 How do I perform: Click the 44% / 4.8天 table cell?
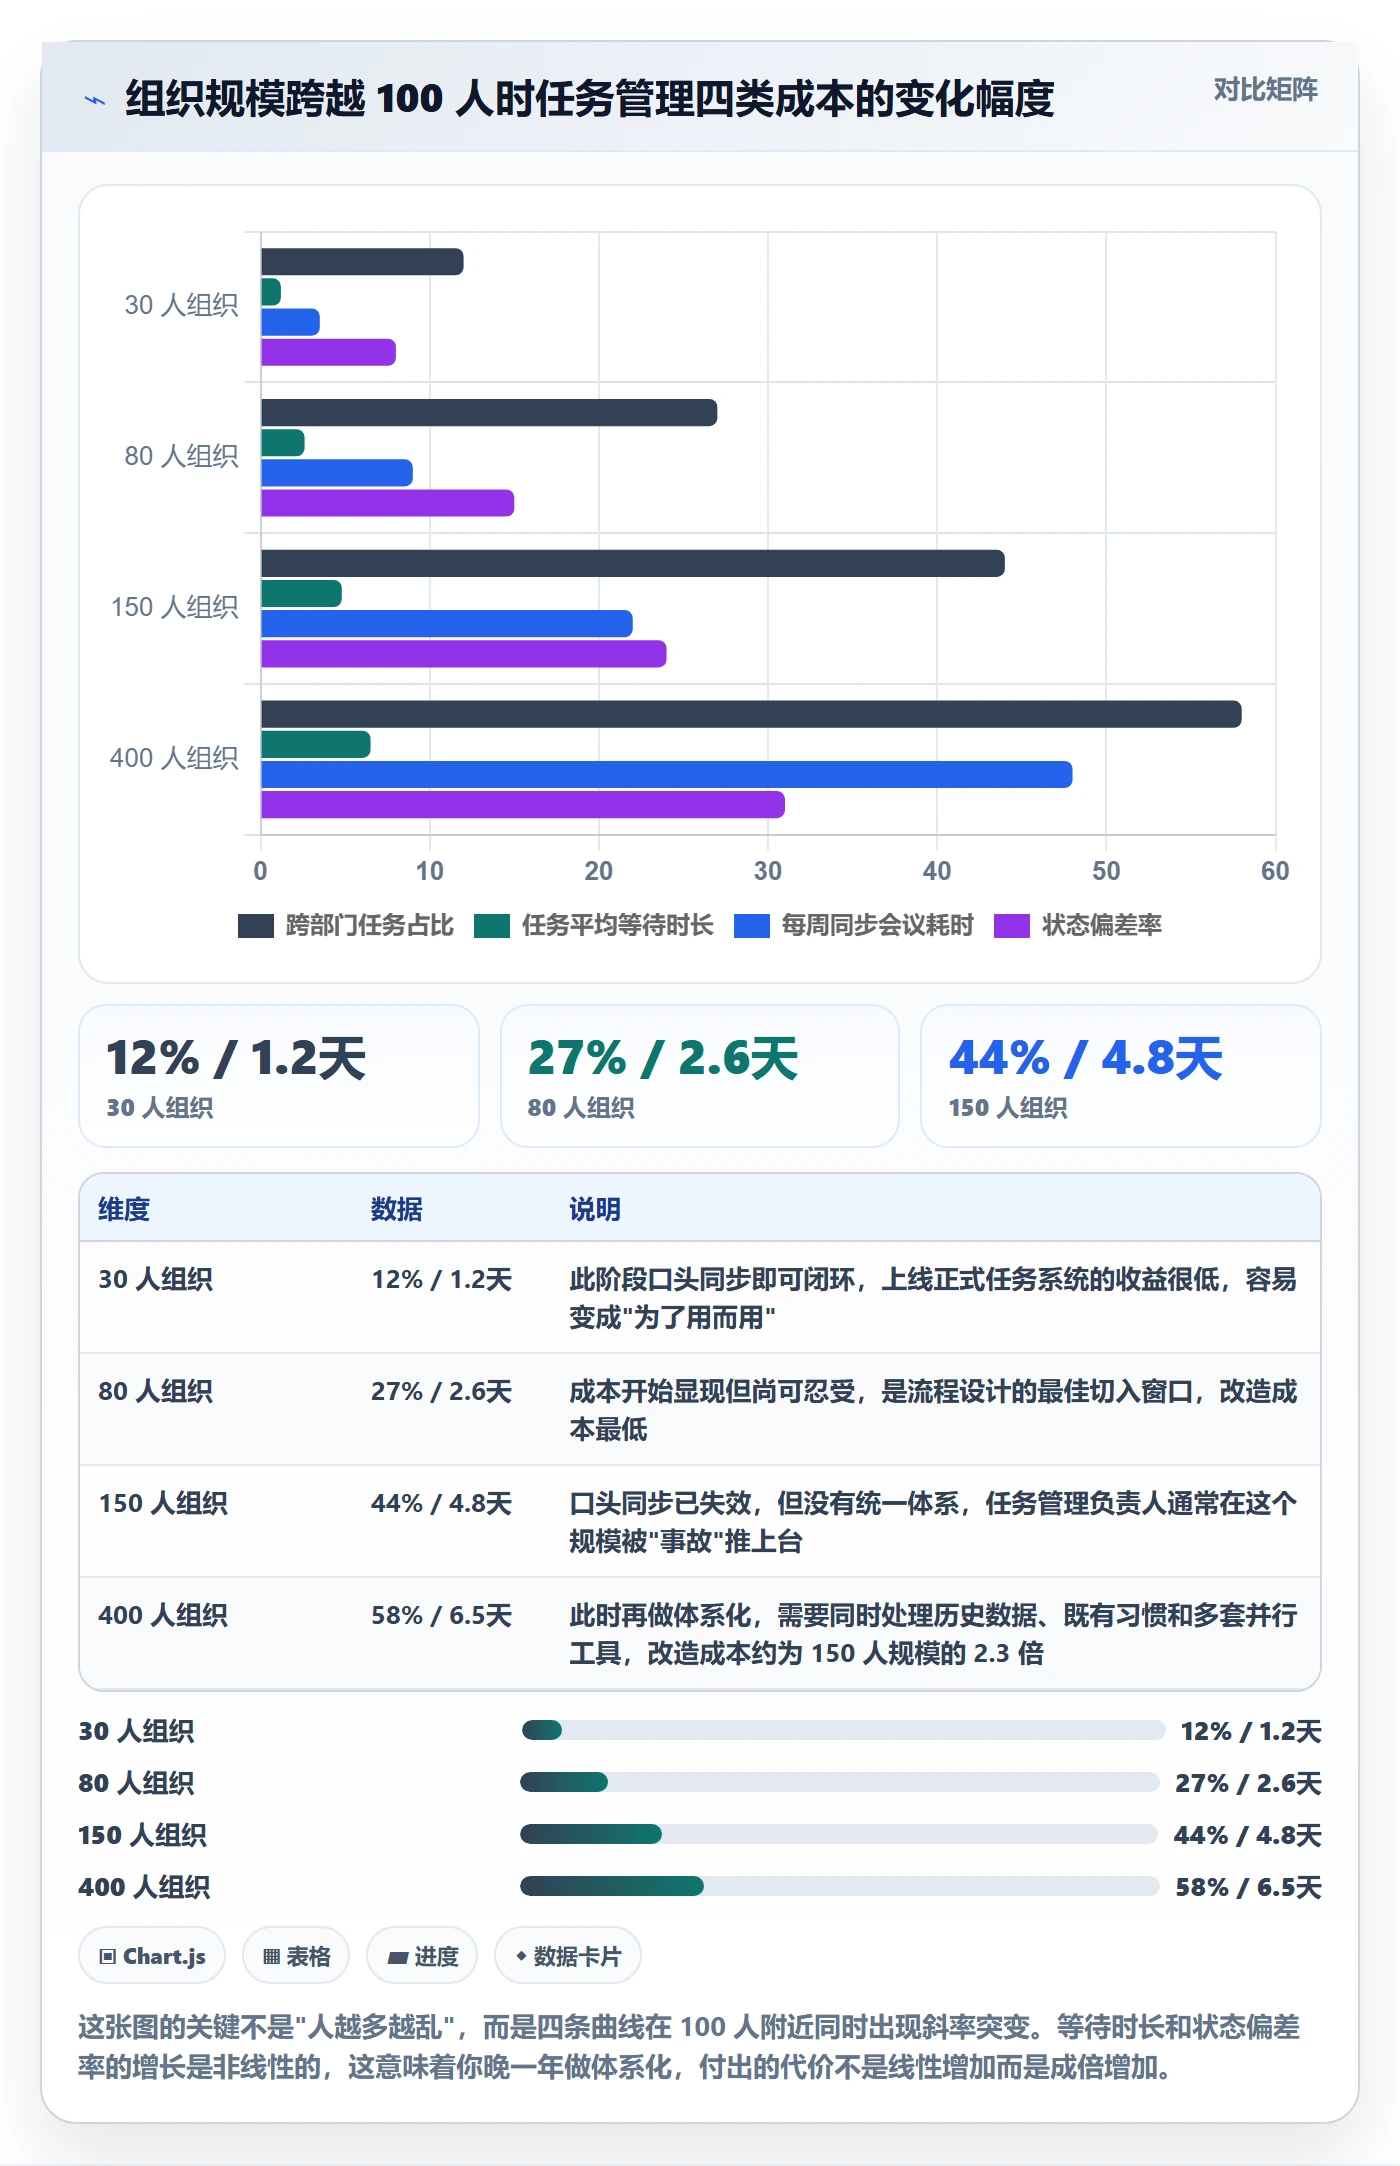pos(441,1503)
